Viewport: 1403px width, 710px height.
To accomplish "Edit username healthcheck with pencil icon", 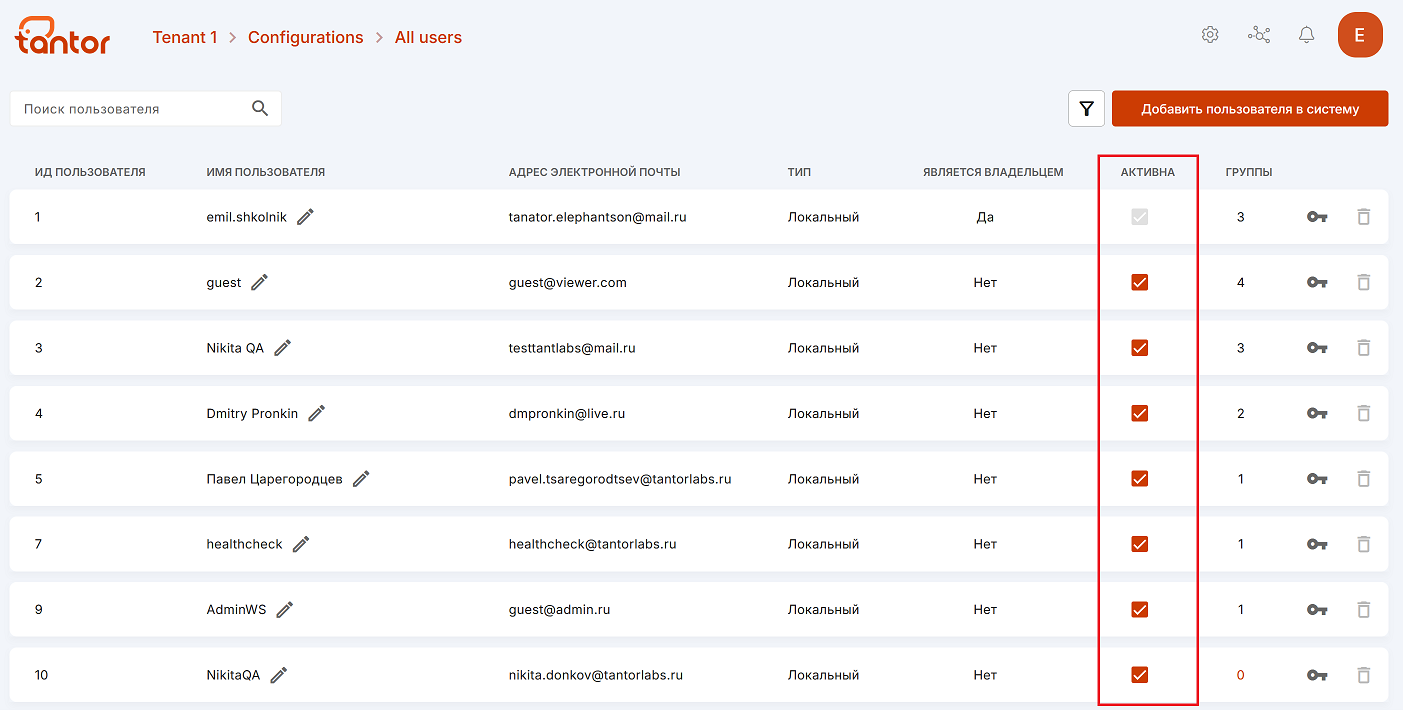I will point(301,544).
